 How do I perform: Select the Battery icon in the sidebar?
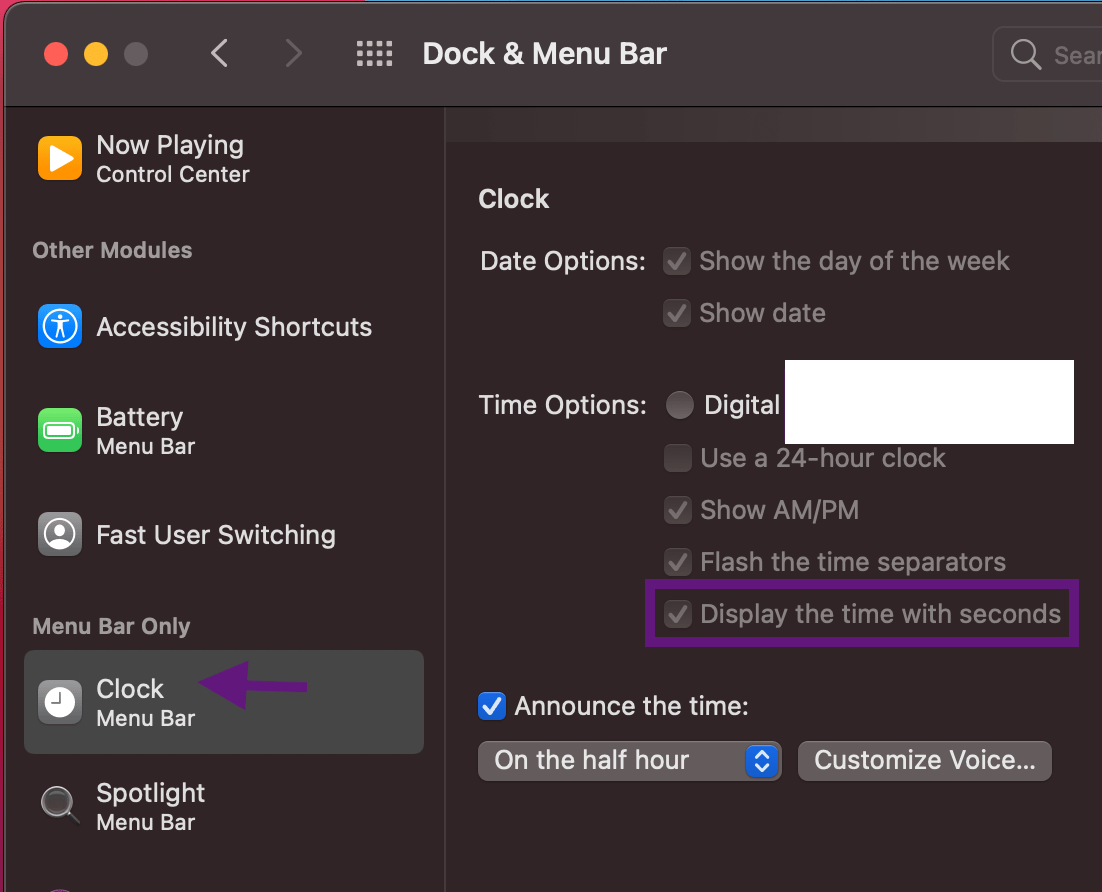[59, 430]
